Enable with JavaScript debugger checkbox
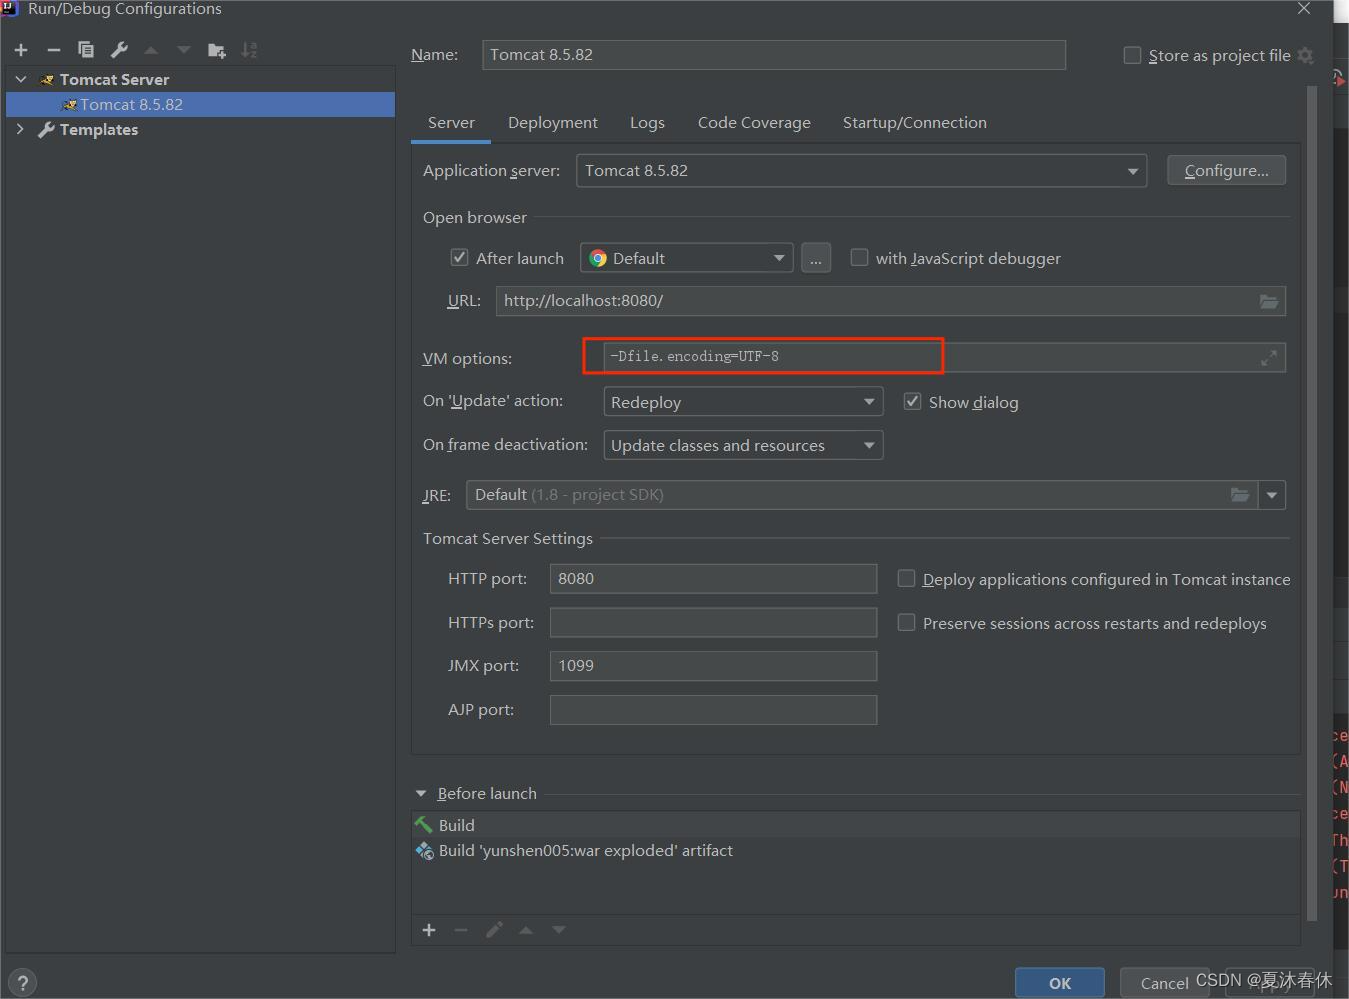Screen dimensions: 1349x999 coord(859,257)
